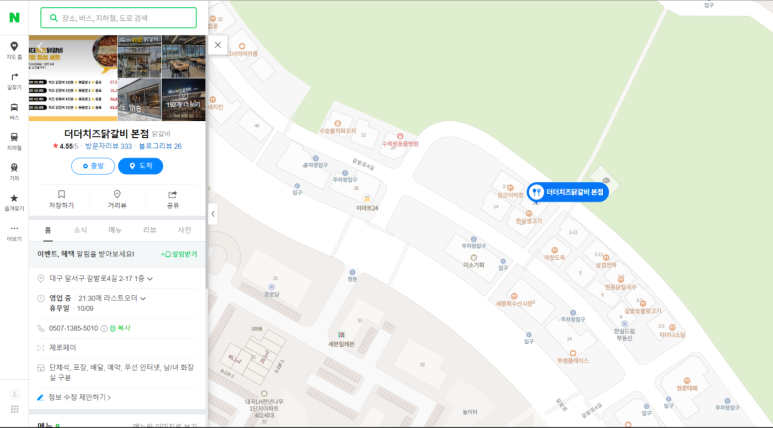The width and height of the screenshot is (773, 428).
Task: Click 알림받기 notification button
Action: [179, 254]
